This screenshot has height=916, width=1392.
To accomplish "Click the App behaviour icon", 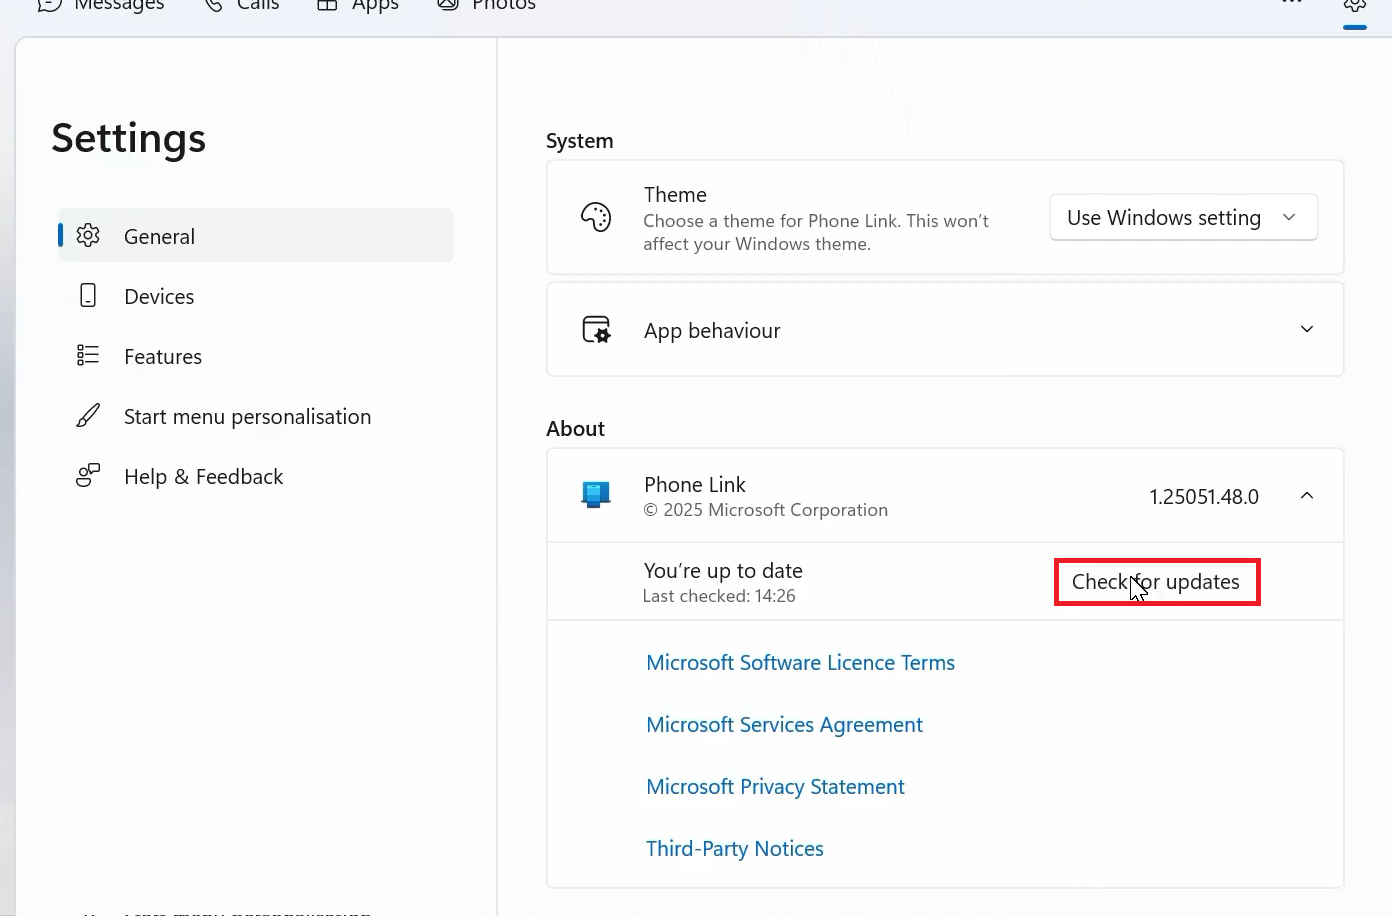I will click(x=596, y=329).
